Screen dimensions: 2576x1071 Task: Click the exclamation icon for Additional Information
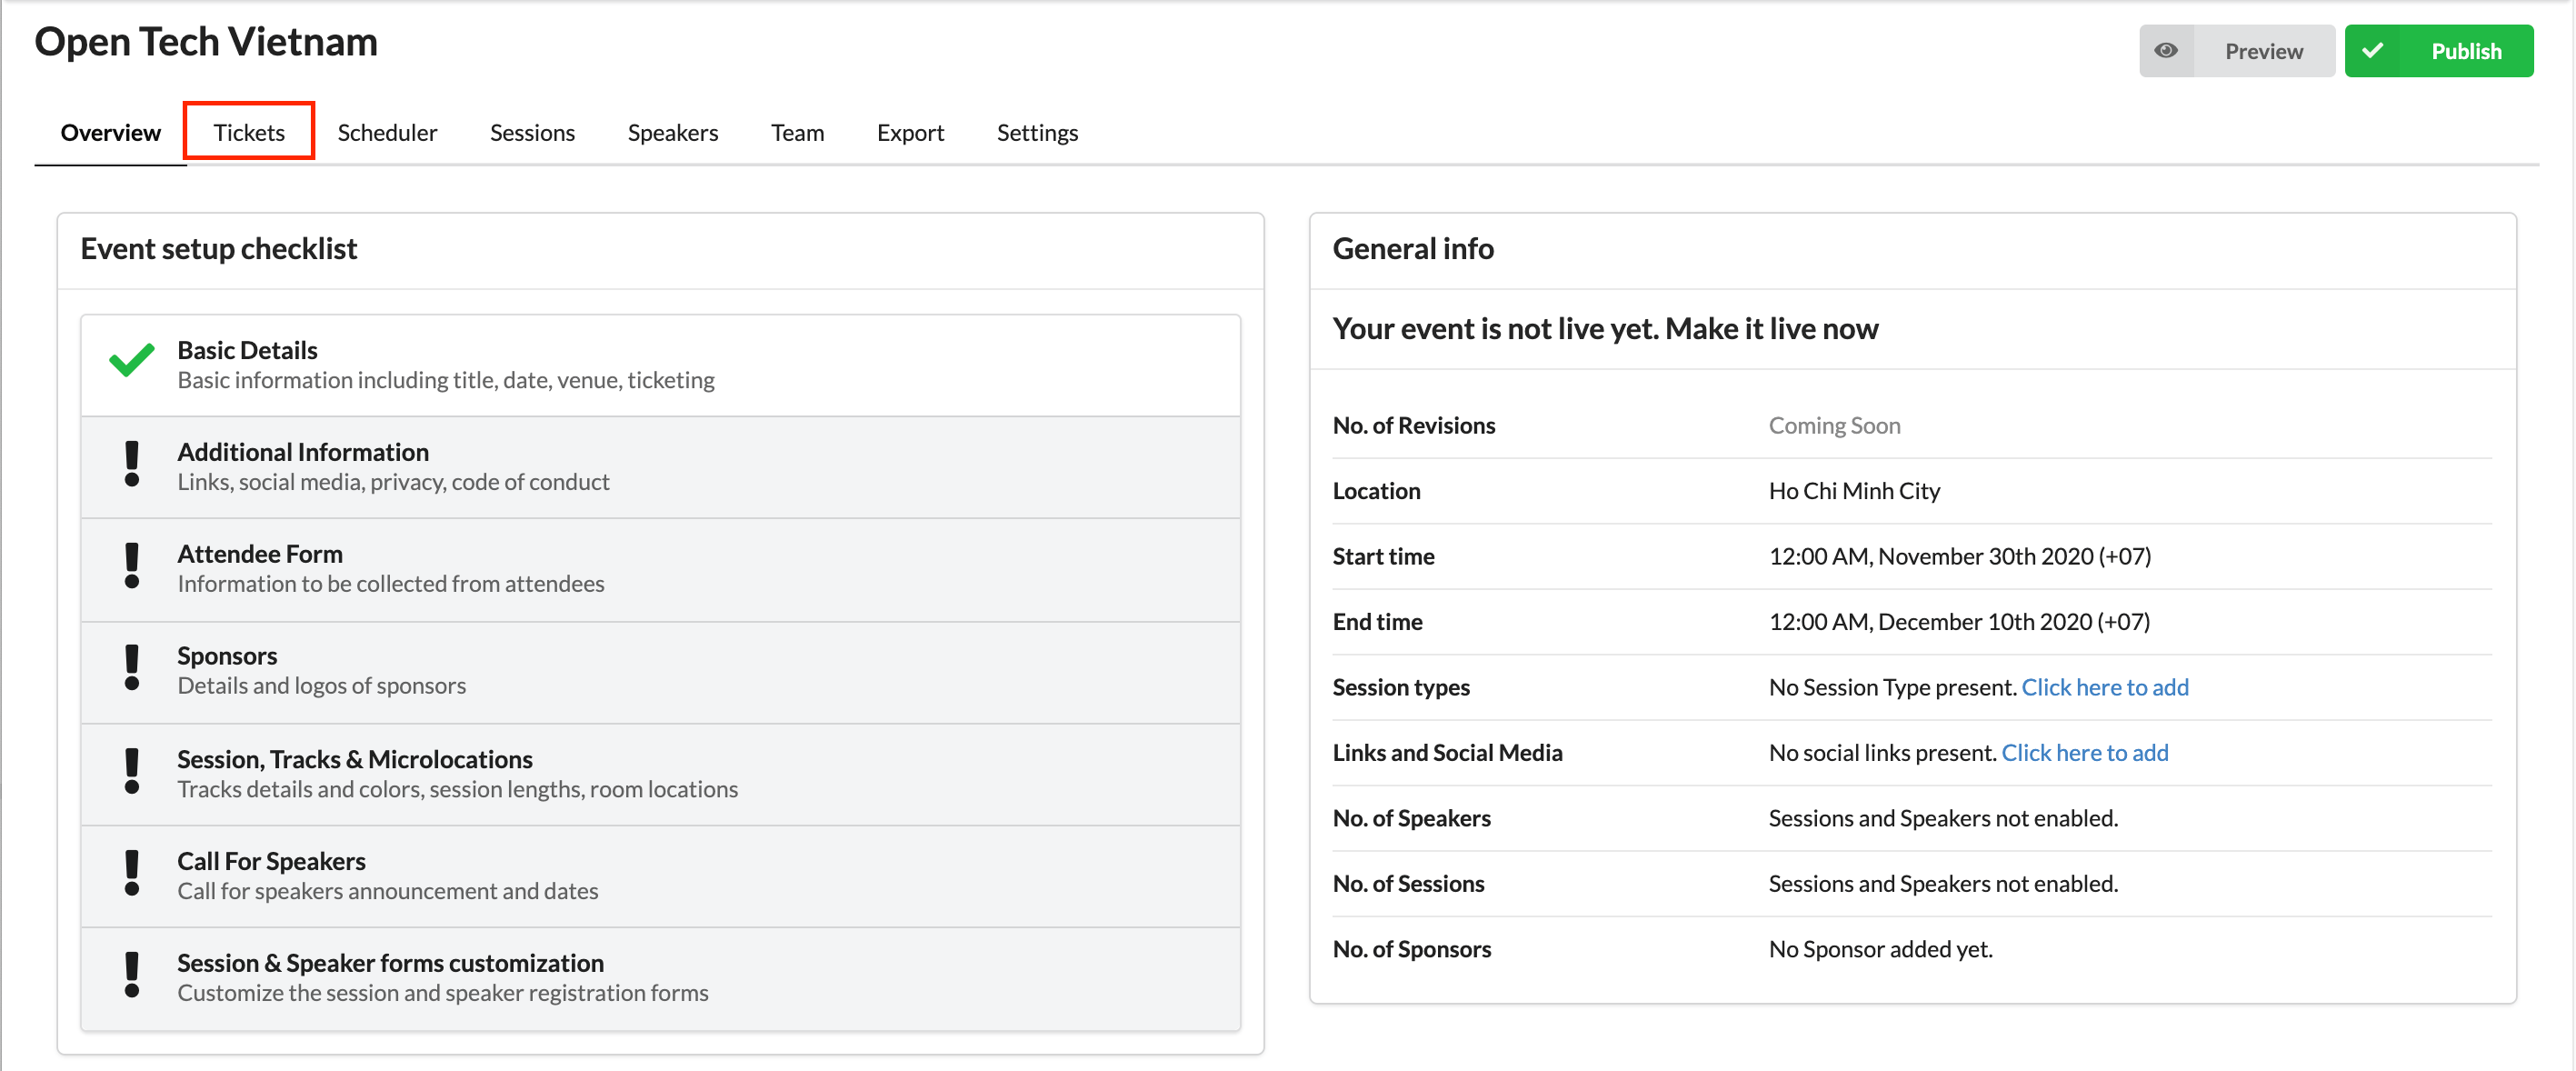coord(131,466)
